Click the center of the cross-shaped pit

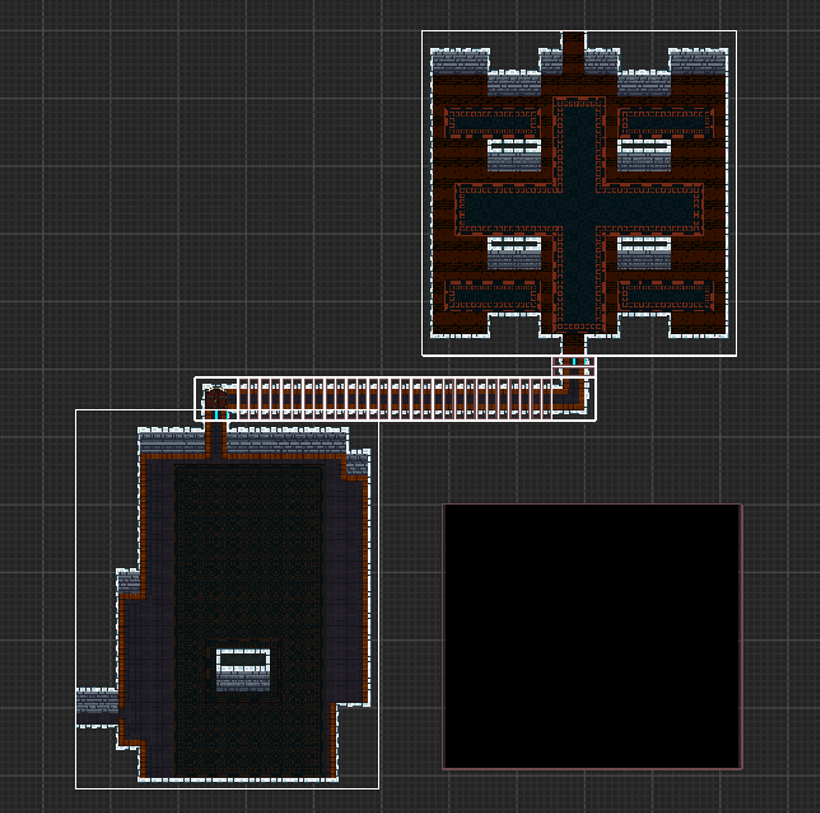point(579,211)
